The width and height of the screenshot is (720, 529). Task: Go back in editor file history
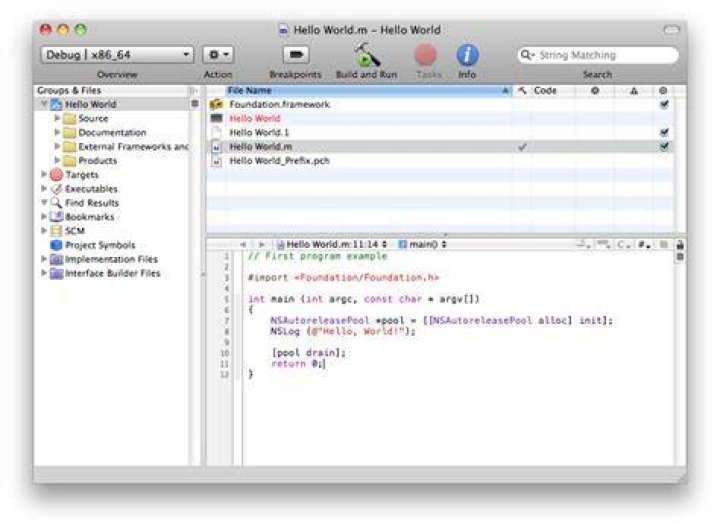pyautogui.click(x=243, y=245)
